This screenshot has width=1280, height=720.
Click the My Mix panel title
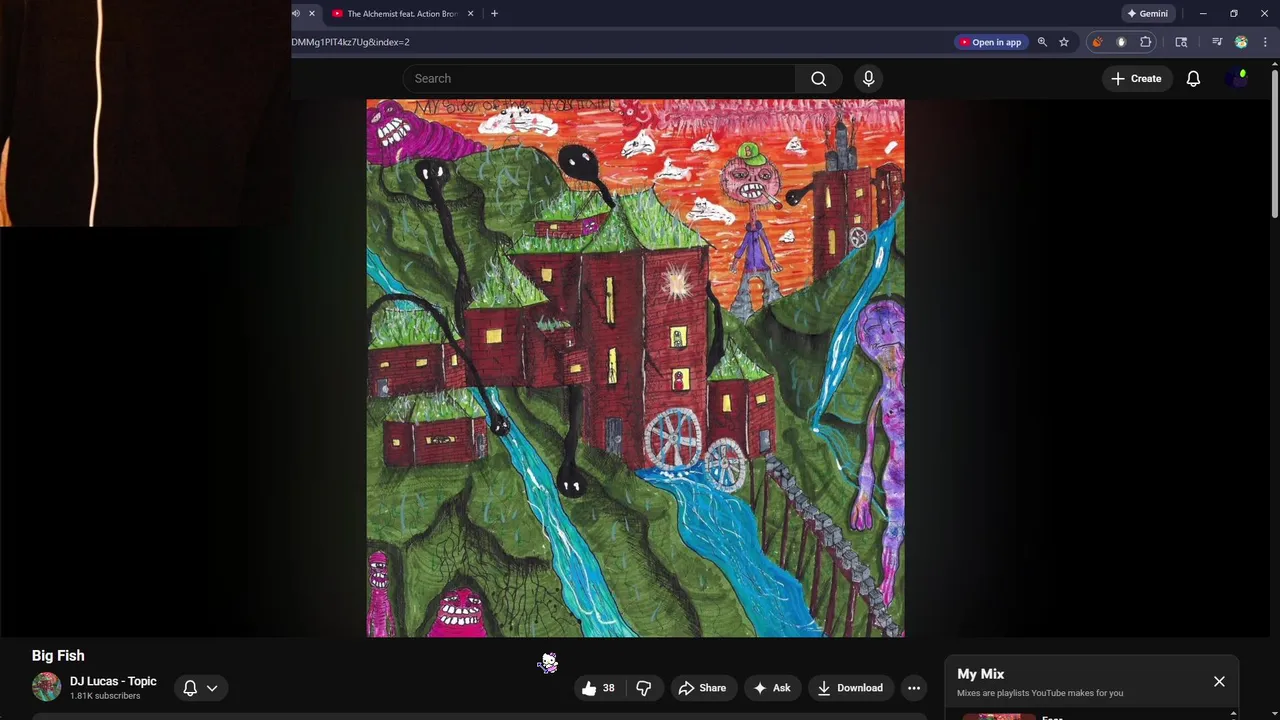pos(980,674)
